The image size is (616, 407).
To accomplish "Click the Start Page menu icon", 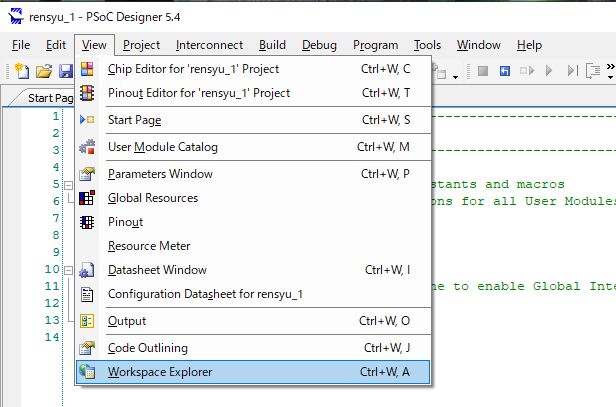I will coord(87,119).
